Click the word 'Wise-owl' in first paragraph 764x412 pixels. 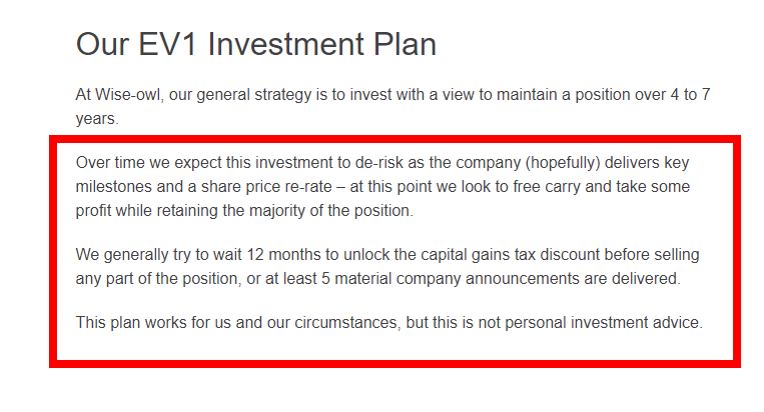[x=127, y=94]
